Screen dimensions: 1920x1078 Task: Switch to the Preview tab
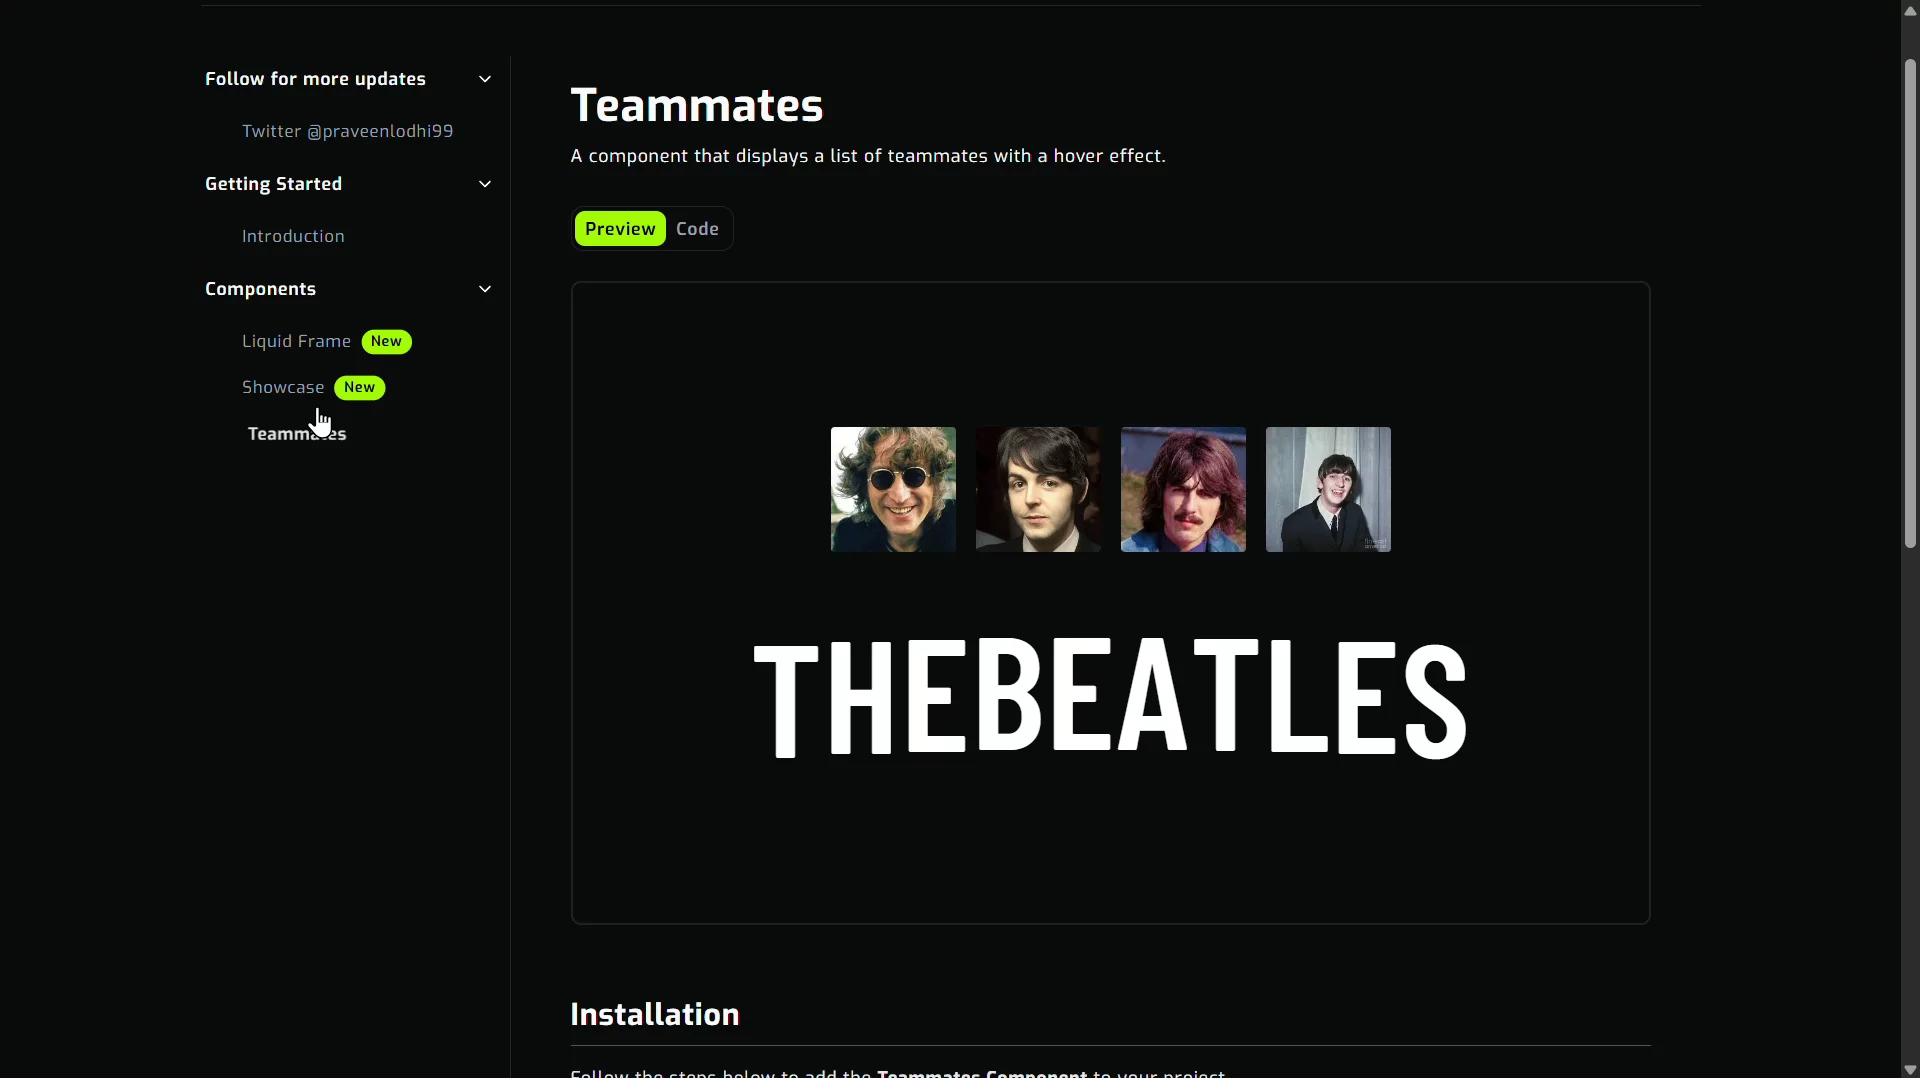[620, 229]
